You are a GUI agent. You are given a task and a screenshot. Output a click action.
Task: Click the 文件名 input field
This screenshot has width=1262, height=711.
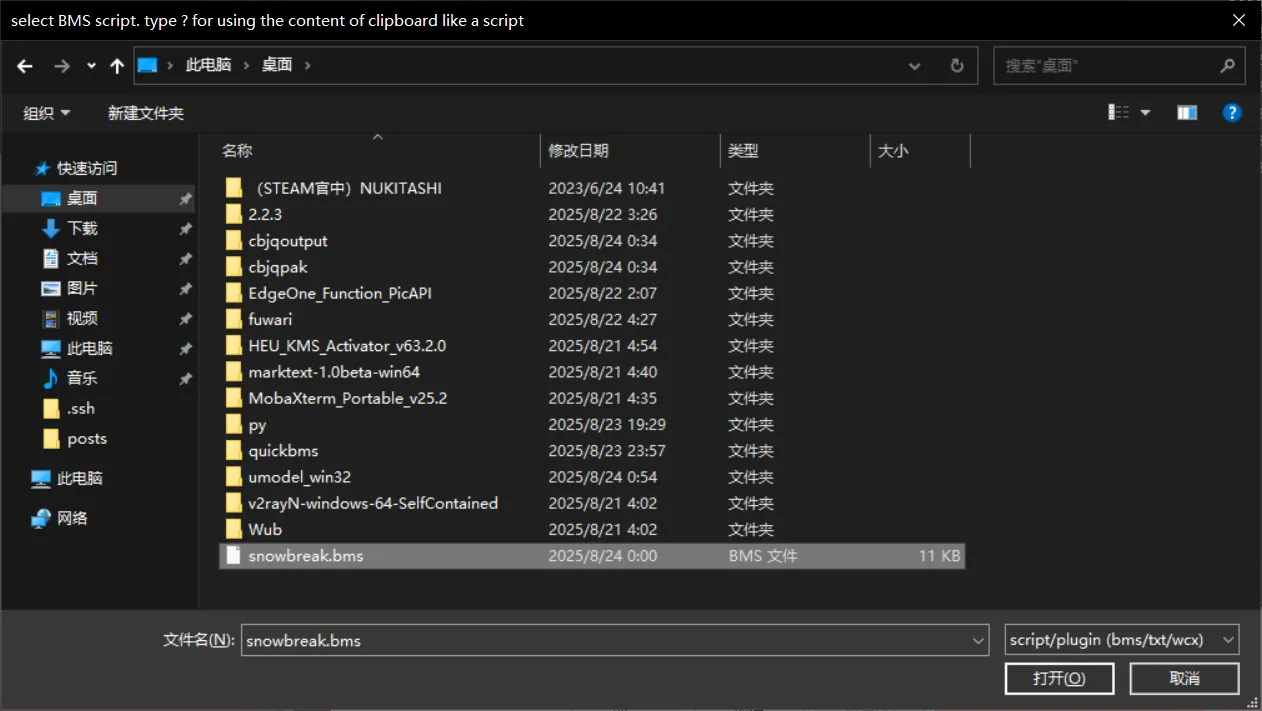tap(605, 640)
